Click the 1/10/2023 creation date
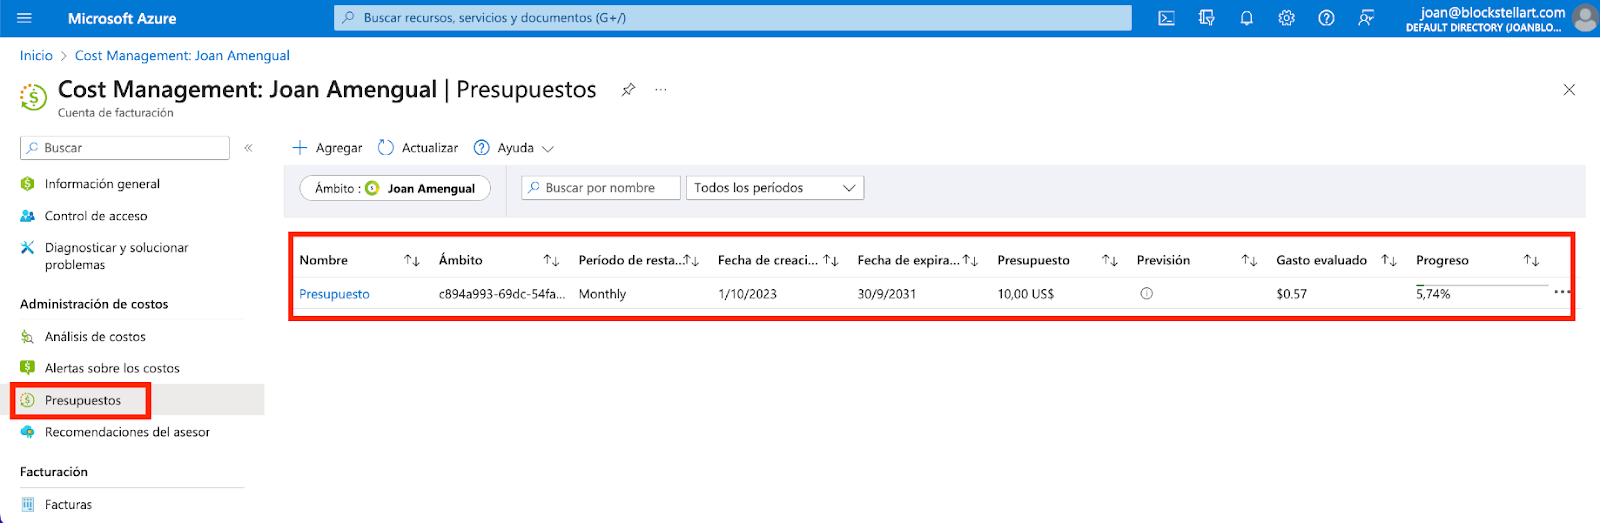 [747, 294]
